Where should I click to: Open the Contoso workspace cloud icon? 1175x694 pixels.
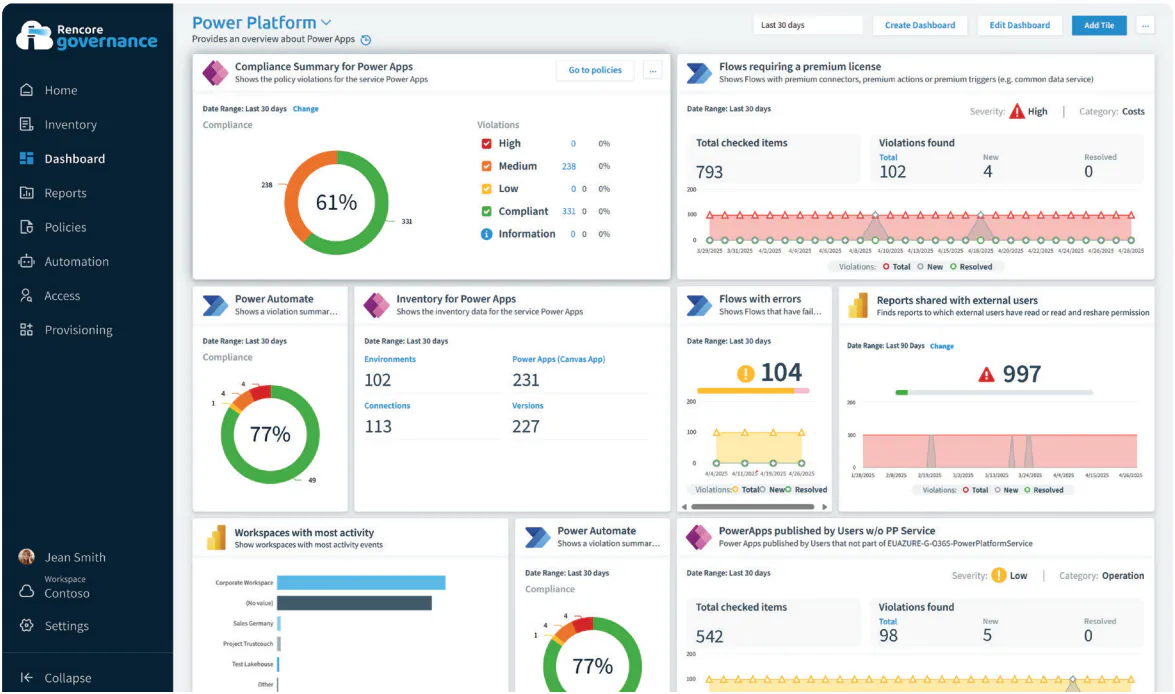[26, 591]
